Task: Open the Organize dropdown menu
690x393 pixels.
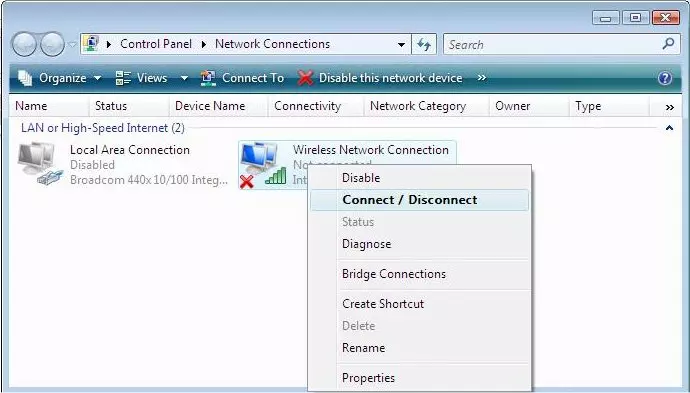Action: pos(60,78)
